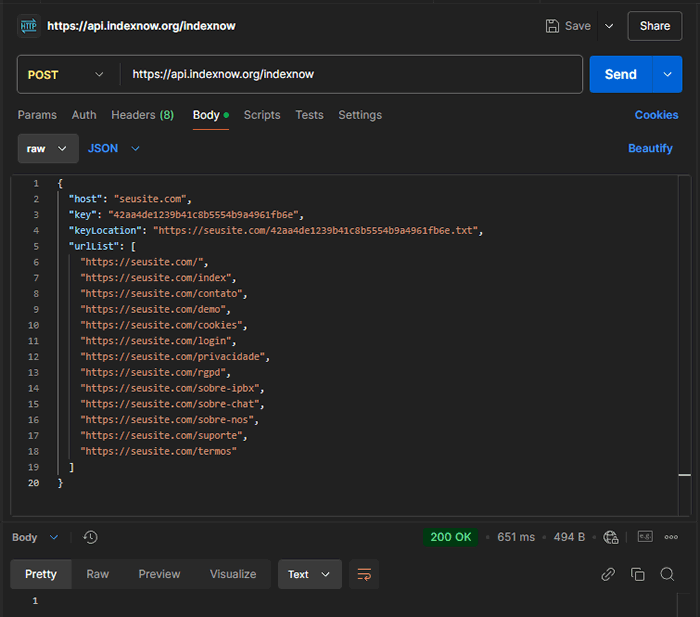Open the Tests tab
The width and height of the screenshot is (700, 617).
tap(309, 115)
